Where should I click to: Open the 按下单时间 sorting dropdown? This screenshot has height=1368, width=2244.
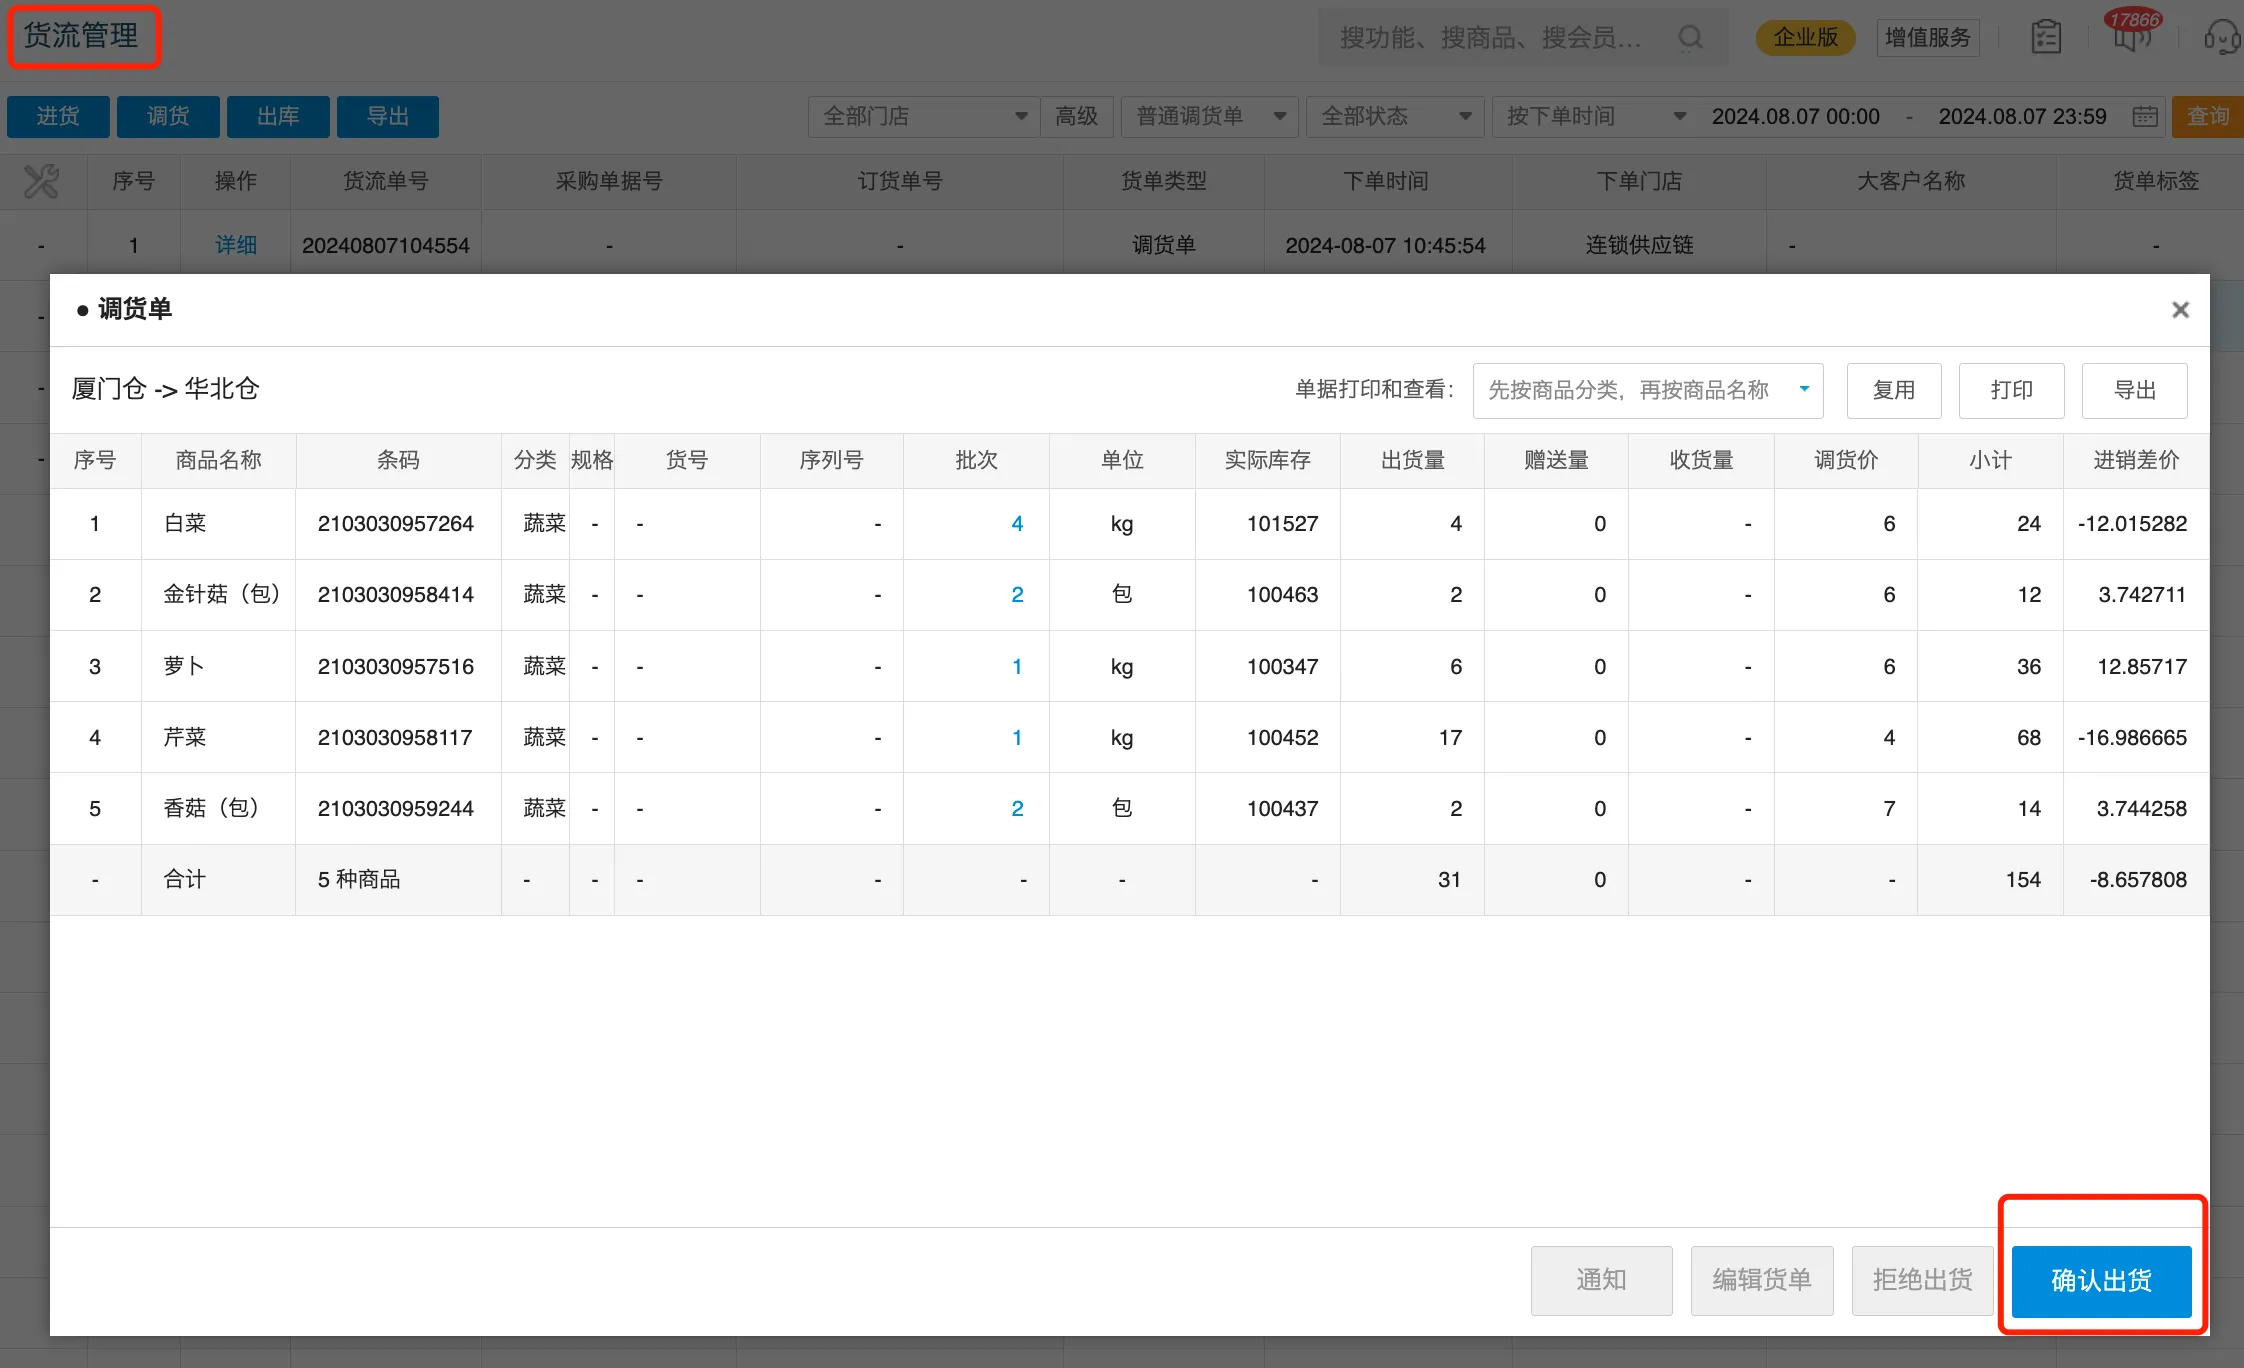(x=1592, y=116)
